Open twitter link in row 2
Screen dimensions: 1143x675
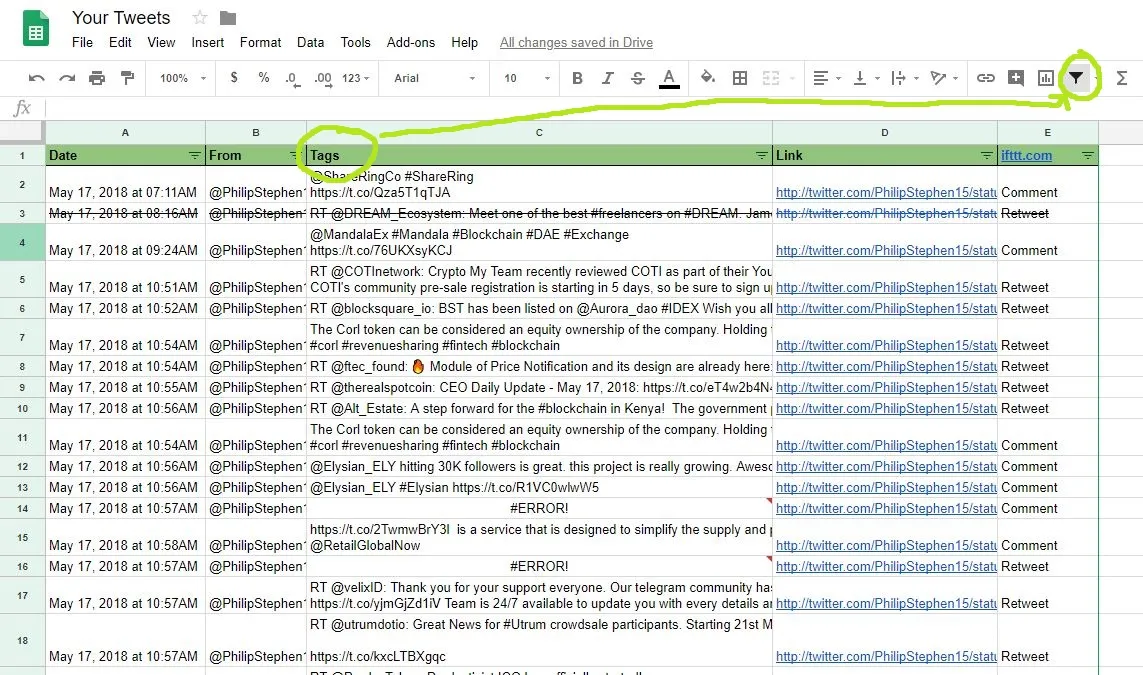point(886,192)
